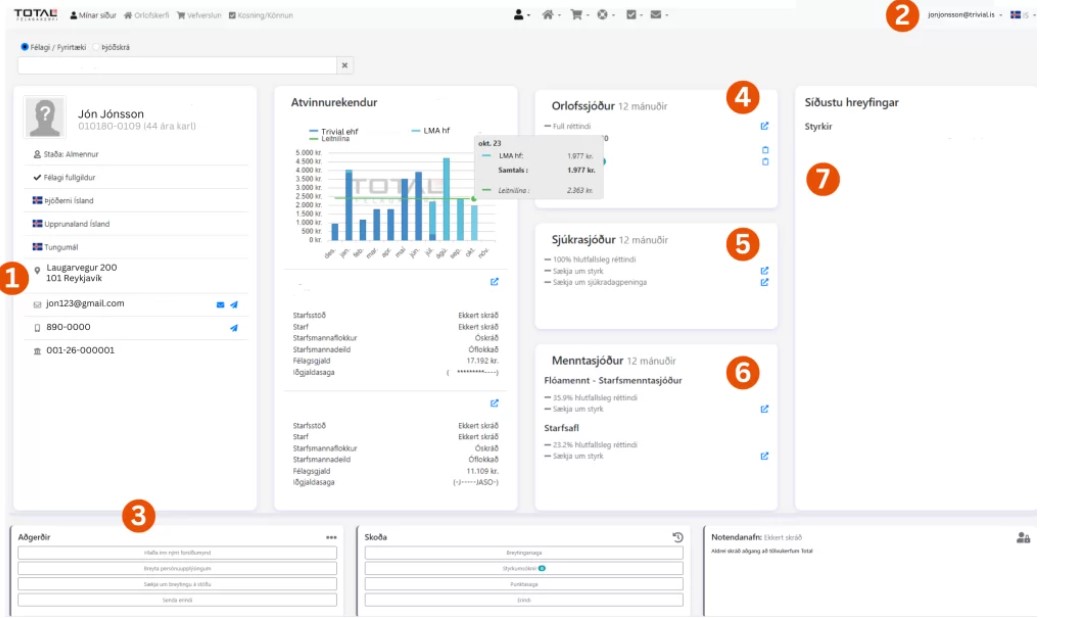Open the IS language dropdown
Screen dimensions: 1066x618
tap(1023, 15)
